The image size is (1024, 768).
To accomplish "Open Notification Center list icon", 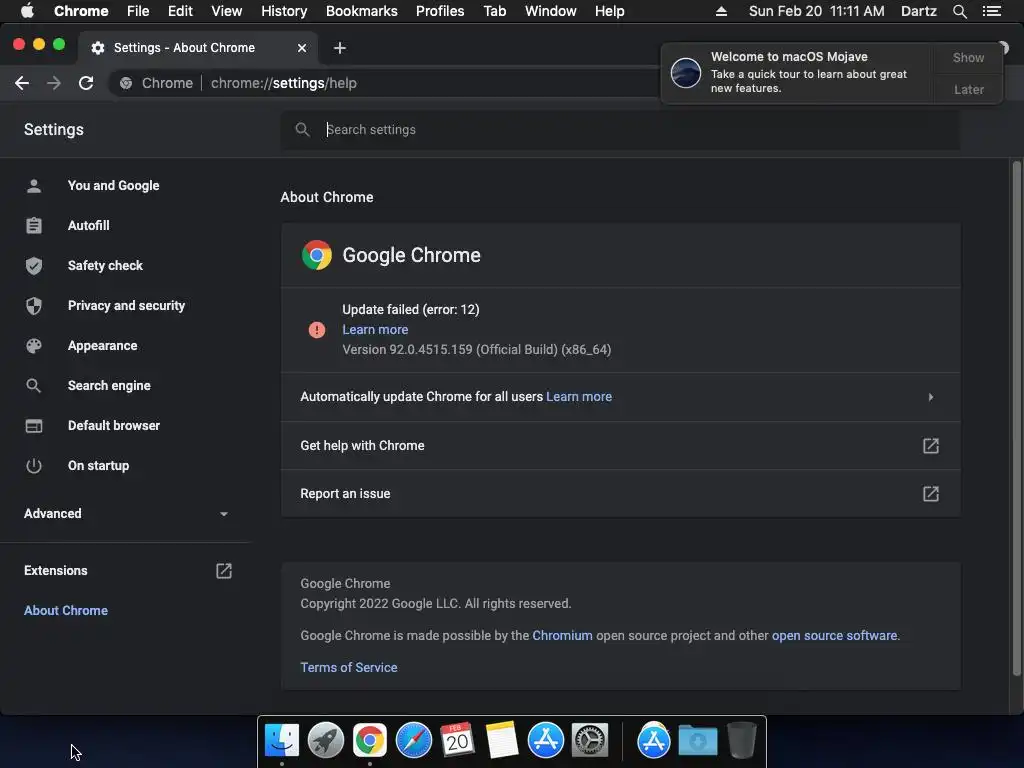I will click(992, 11).
